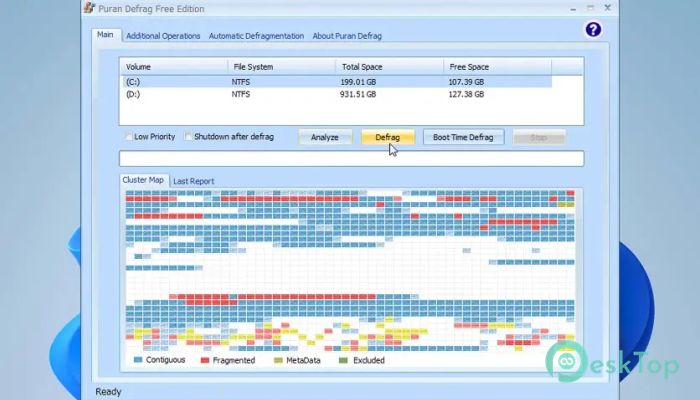Viewport: 700px width, 400px height.
Task: Open the Automatic Defragmentation tab
Action: (256, 36)
